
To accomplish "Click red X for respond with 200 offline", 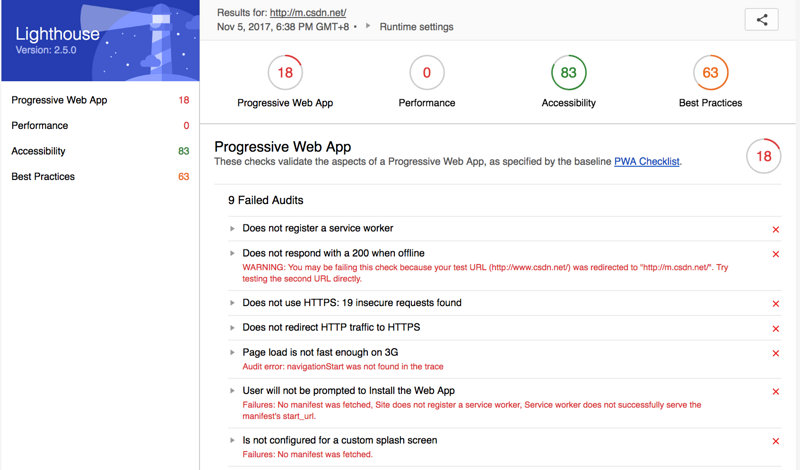I will click(776, 254).
